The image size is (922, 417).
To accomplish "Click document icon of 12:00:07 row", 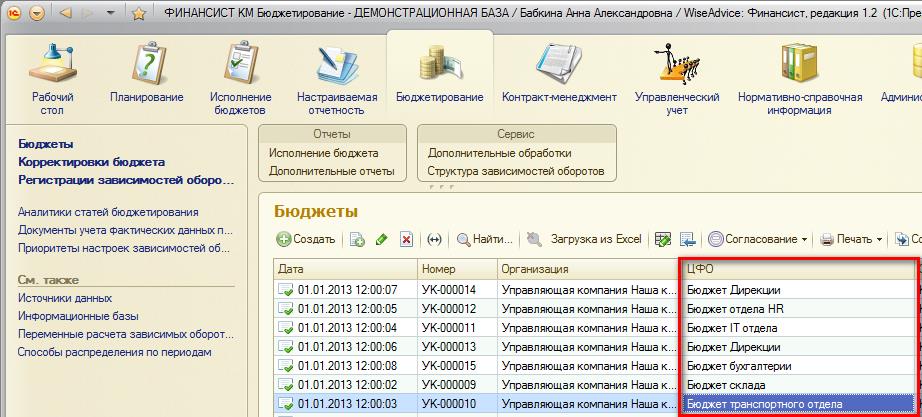I will click(285, 290).
